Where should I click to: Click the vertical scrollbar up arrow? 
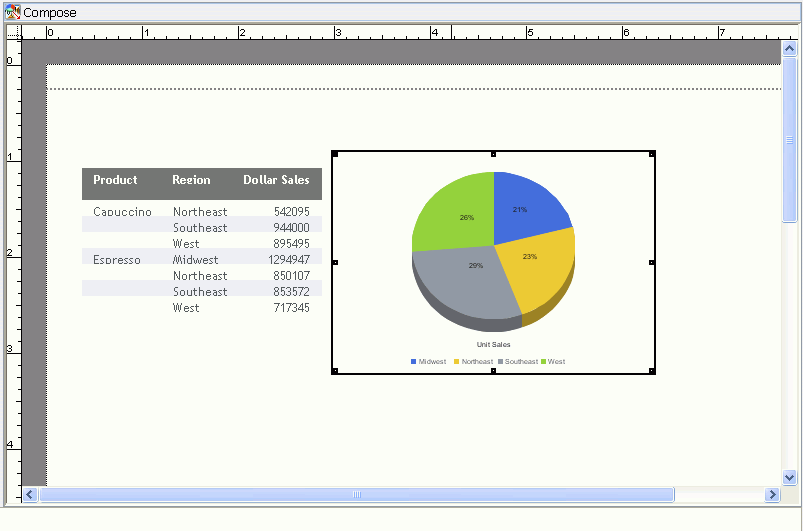pyautogui.click(x=789, y=49)
